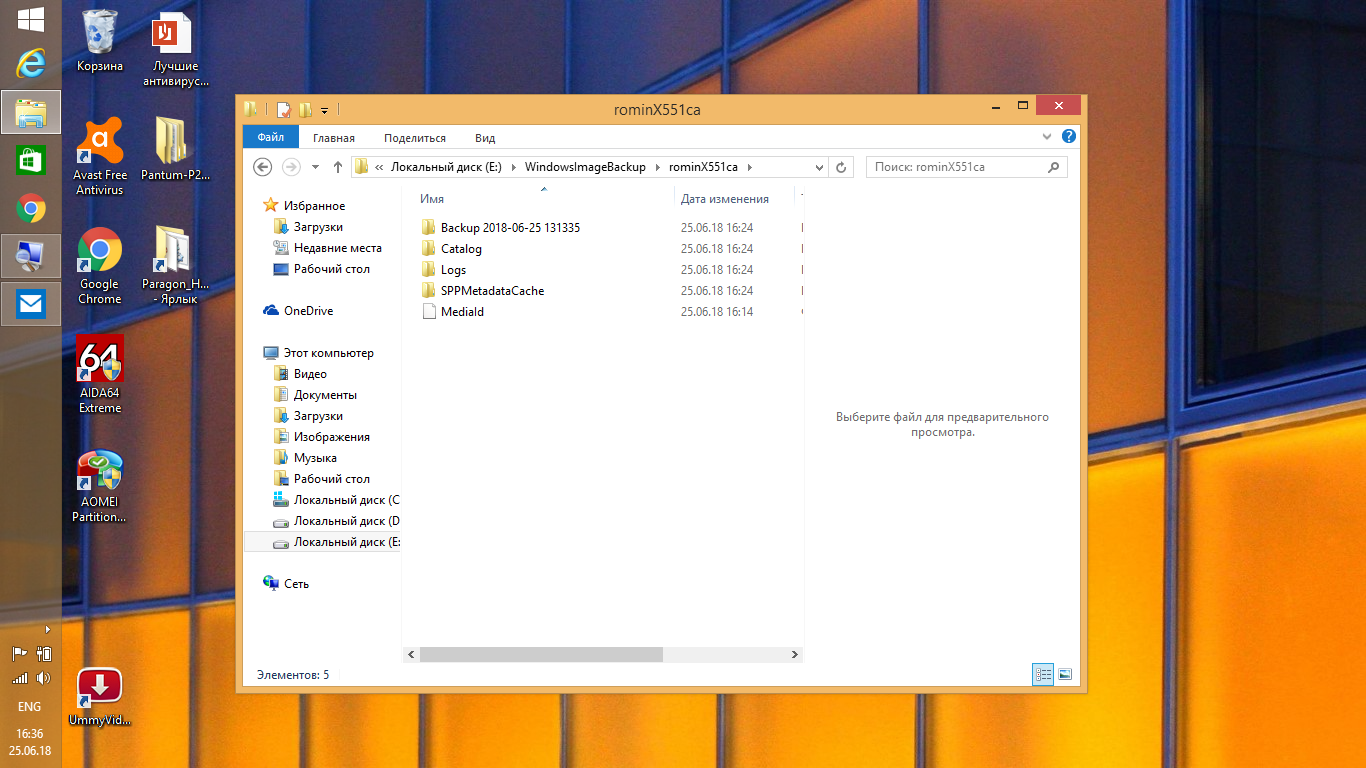Open AIDA64 Extreme desktop shortcut
The image size is (1366, 768).
[100, 374]
